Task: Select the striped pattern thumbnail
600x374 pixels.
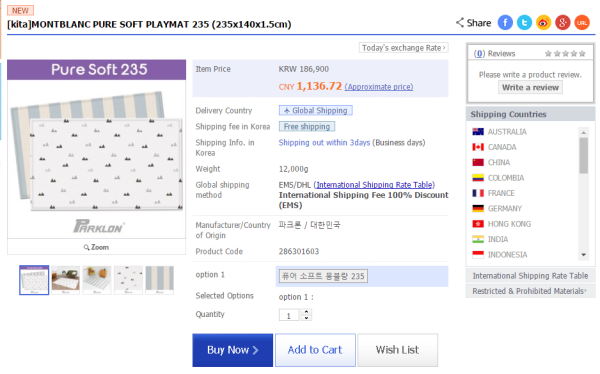Action: 160,280
